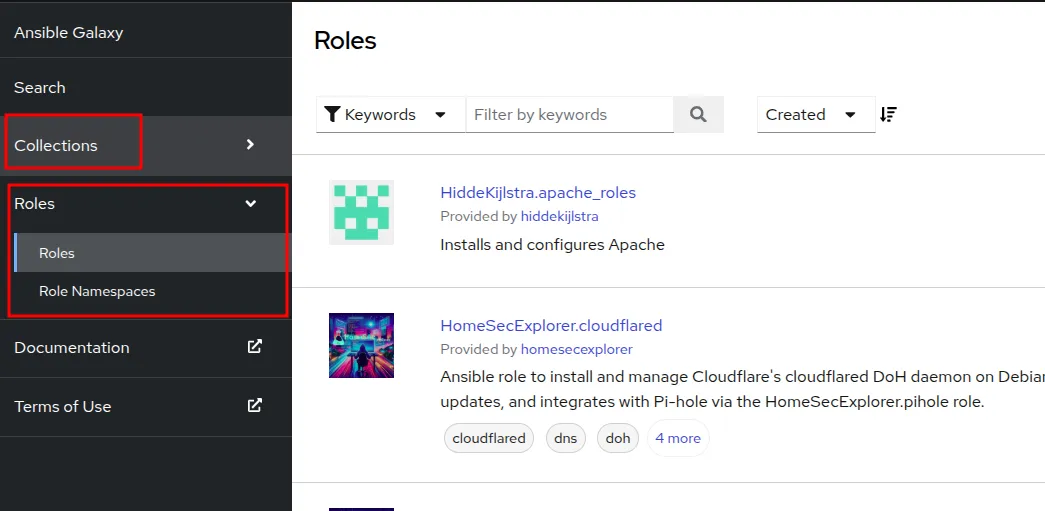Collapse the Roles section chevron
Screen dimensions: 1045x511
[251, 203]
